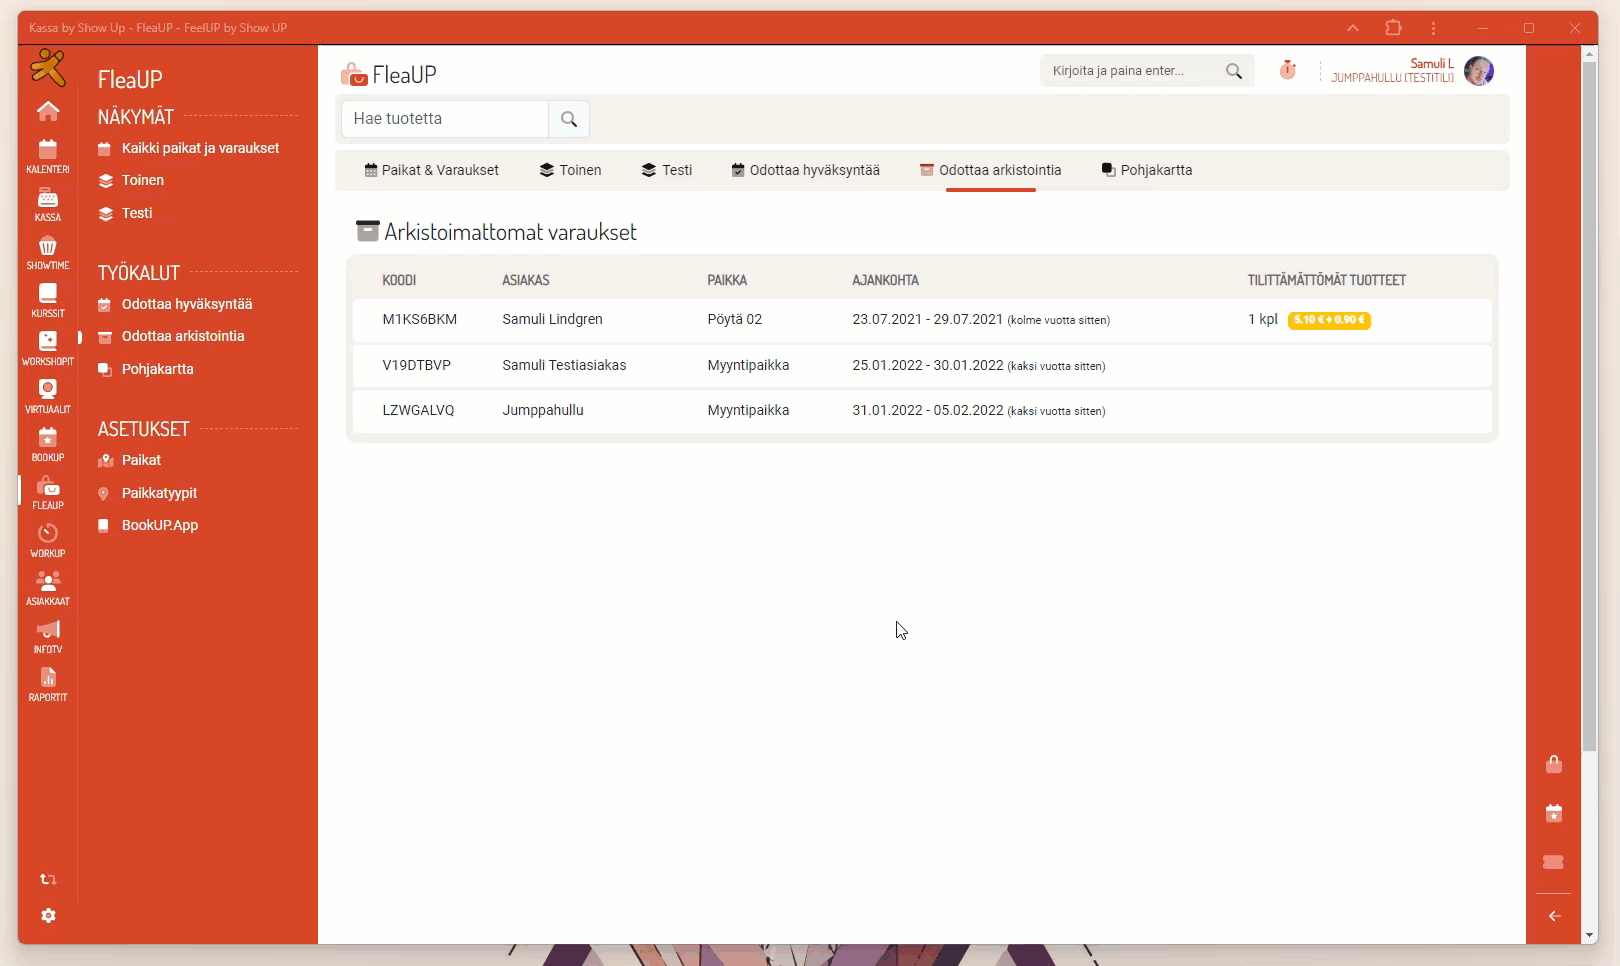Viewport: 1620px width, 966px height.
Task: Click the Hae tuotetta search field
Action: point(445,119)
